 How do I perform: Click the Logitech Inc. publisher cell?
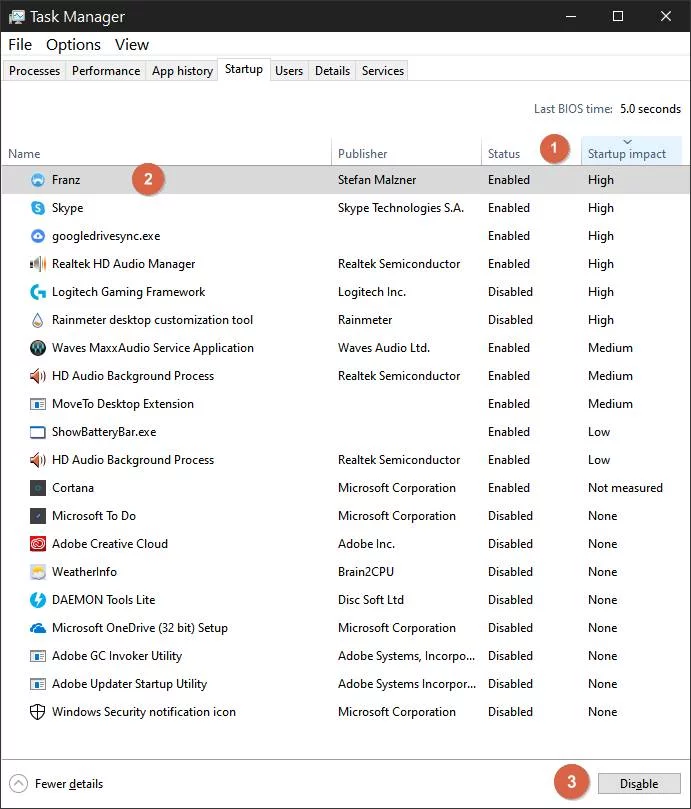click(372, 292)
